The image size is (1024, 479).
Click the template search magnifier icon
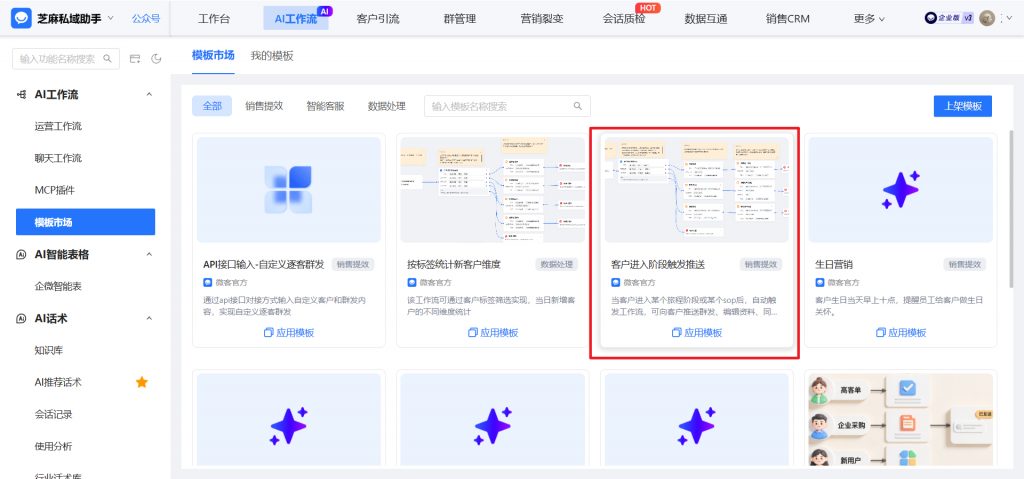coord(578,106)
